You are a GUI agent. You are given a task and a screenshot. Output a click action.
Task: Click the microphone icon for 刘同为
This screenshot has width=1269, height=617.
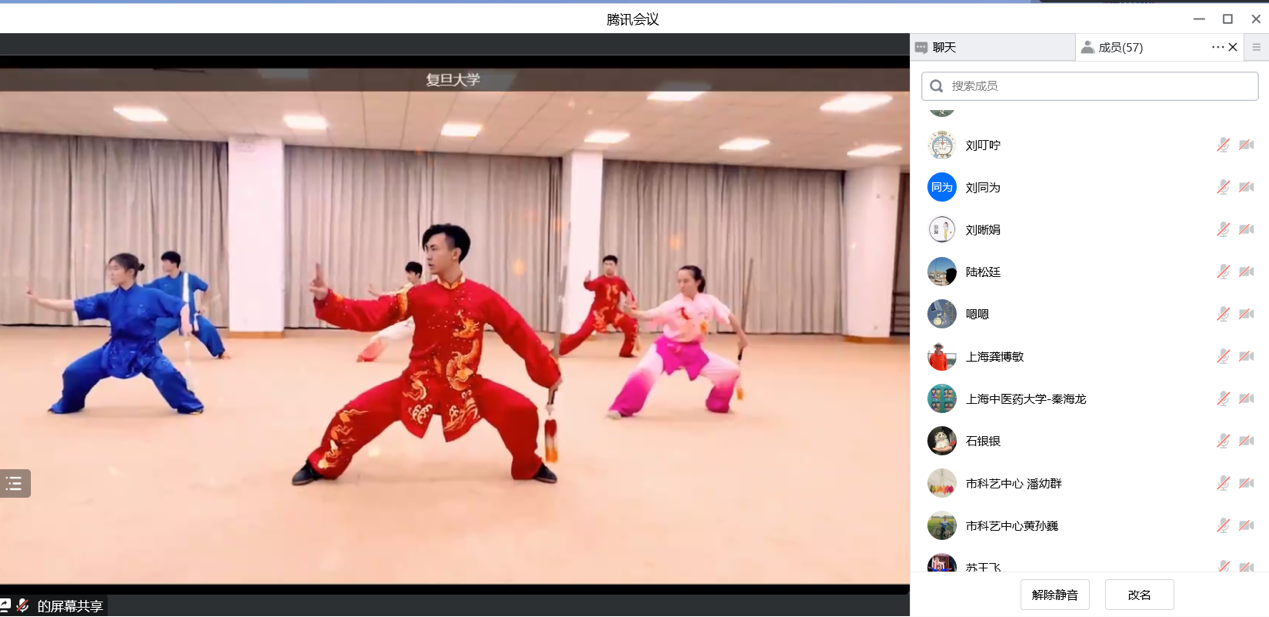[1223, 187]
